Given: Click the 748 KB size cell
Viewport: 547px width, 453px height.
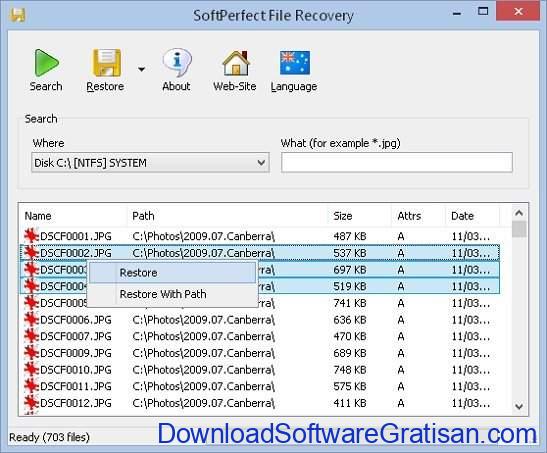Looking at the screenshot, I should click(350, 370).
